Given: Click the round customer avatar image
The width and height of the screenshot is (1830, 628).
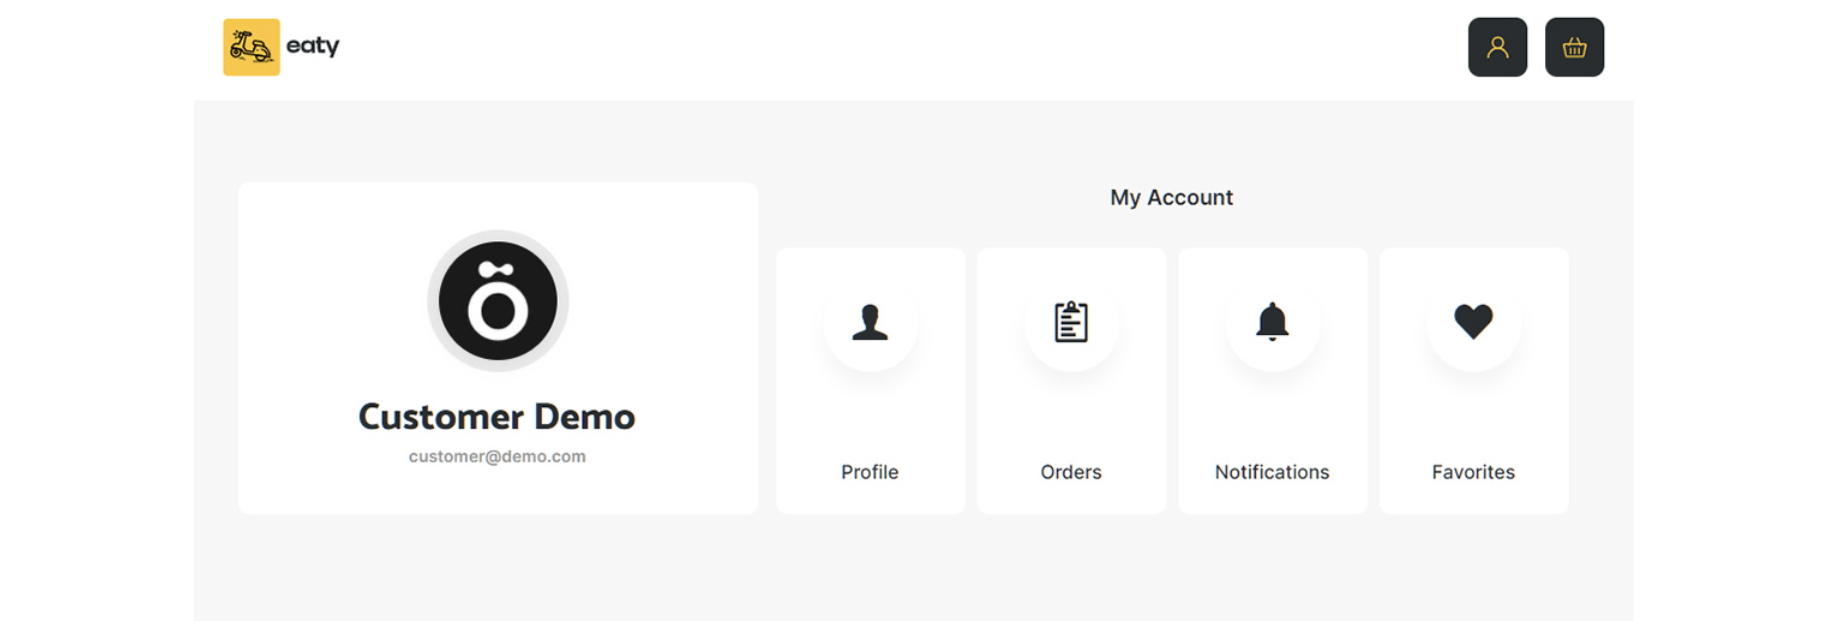Looking at the screenshot, I should pyautogui.click(x=498, y=301).
